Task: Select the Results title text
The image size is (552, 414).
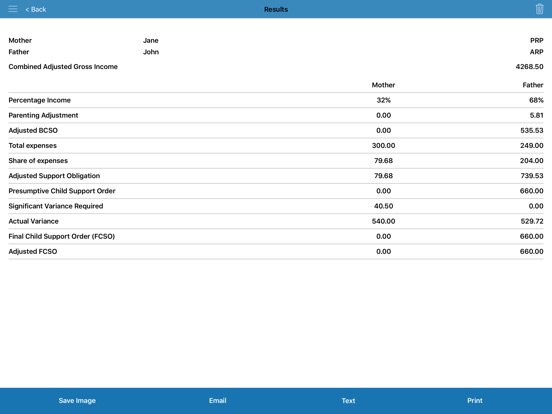Action: [x=276, y=10]
